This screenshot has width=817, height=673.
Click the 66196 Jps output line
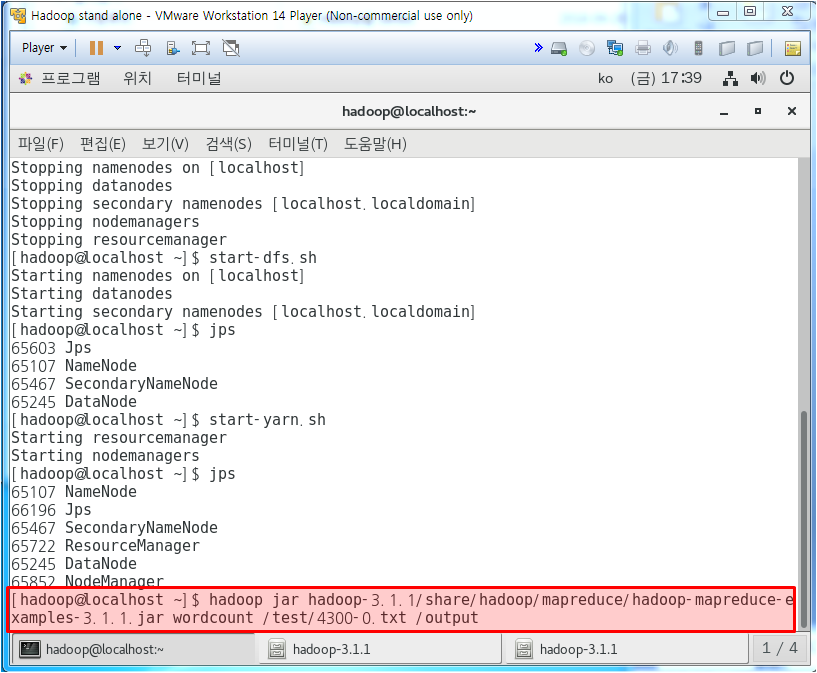51,510
